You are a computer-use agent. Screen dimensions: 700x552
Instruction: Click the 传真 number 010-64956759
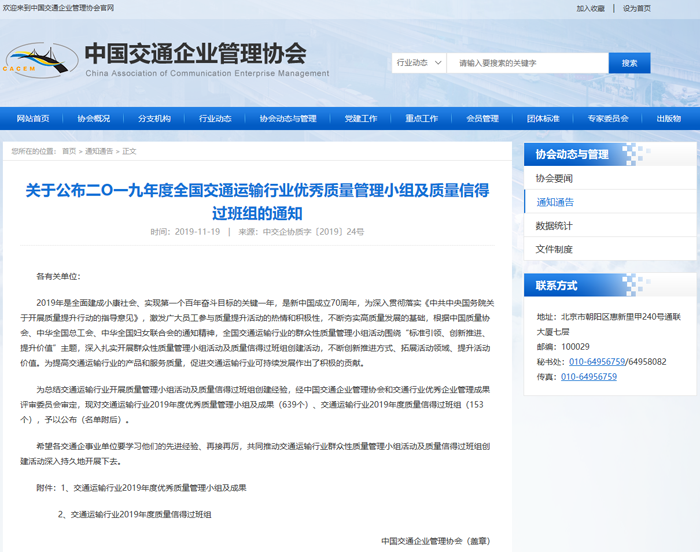pyautogui.click(x=589, y=376)
